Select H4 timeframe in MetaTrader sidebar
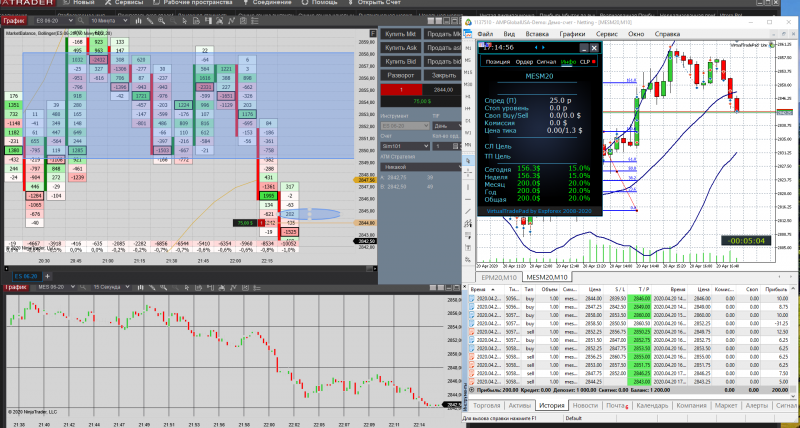Screen dimensions: 800x428 click(x=468, y=109)
